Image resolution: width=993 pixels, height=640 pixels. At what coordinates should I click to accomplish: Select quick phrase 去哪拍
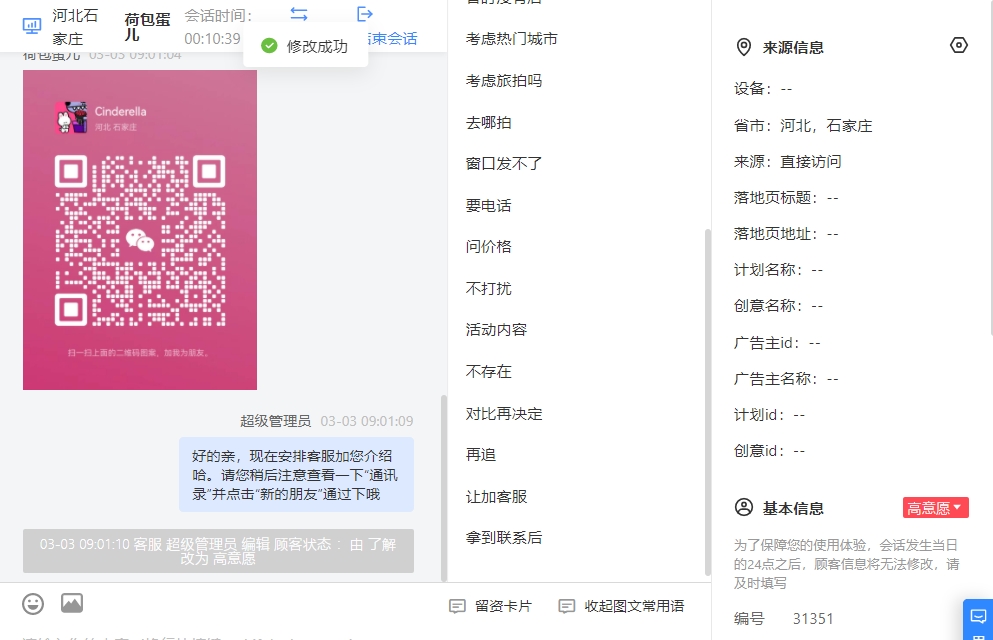(x=488, y=123)
